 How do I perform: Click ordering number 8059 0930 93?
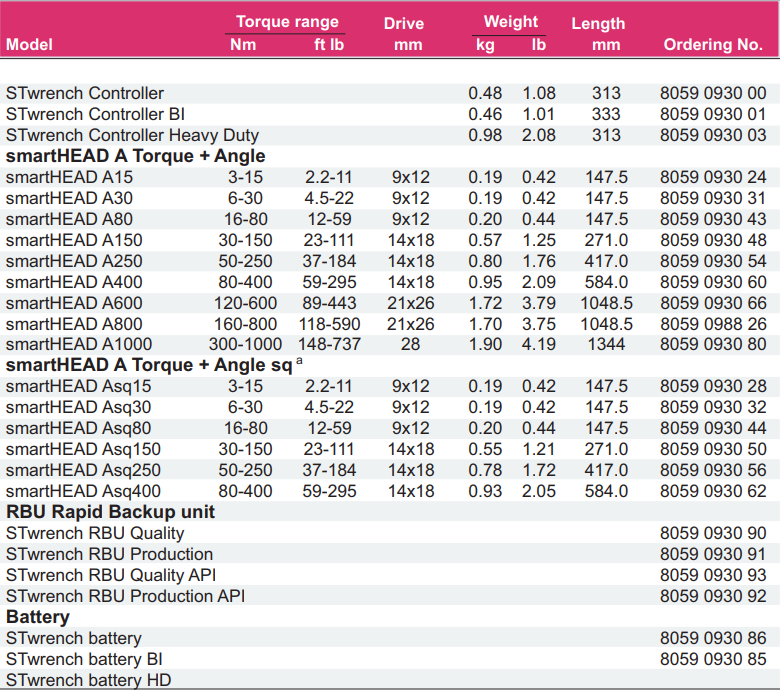click(713, 575)
